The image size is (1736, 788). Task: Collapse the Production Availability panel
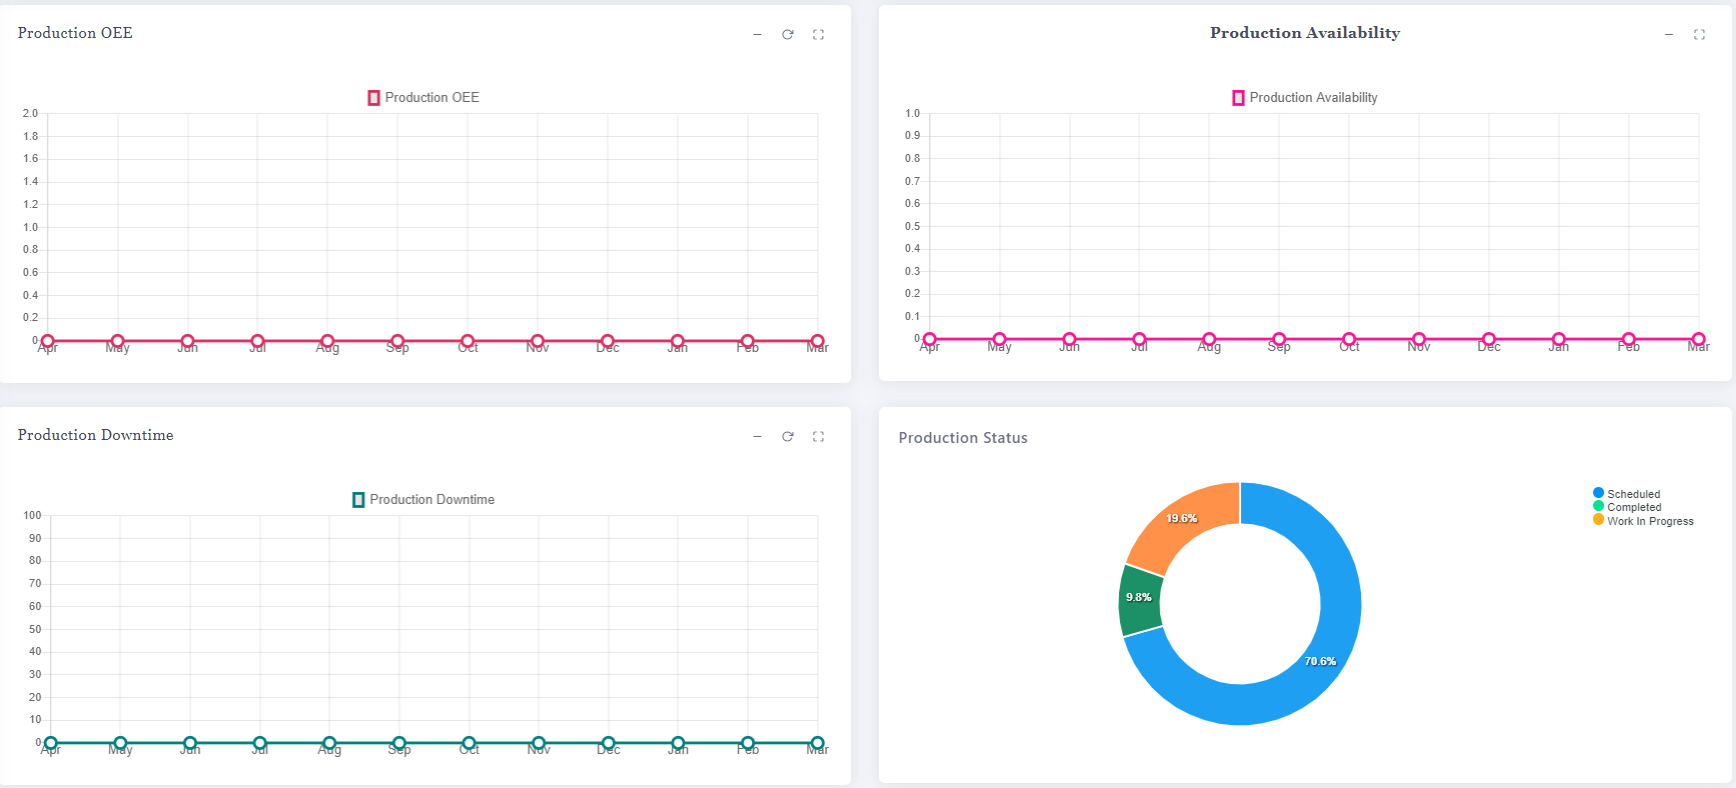pos(1669,35)
